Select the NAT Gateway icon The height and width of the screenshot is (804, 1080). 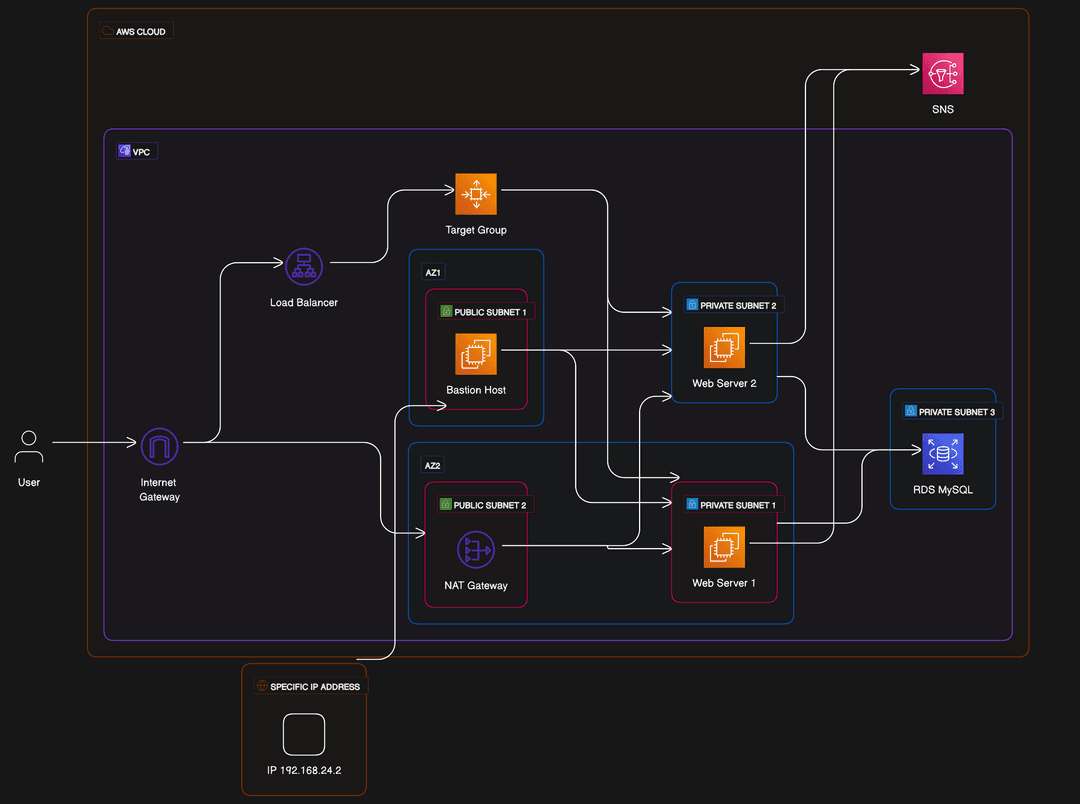click(476, 550)
